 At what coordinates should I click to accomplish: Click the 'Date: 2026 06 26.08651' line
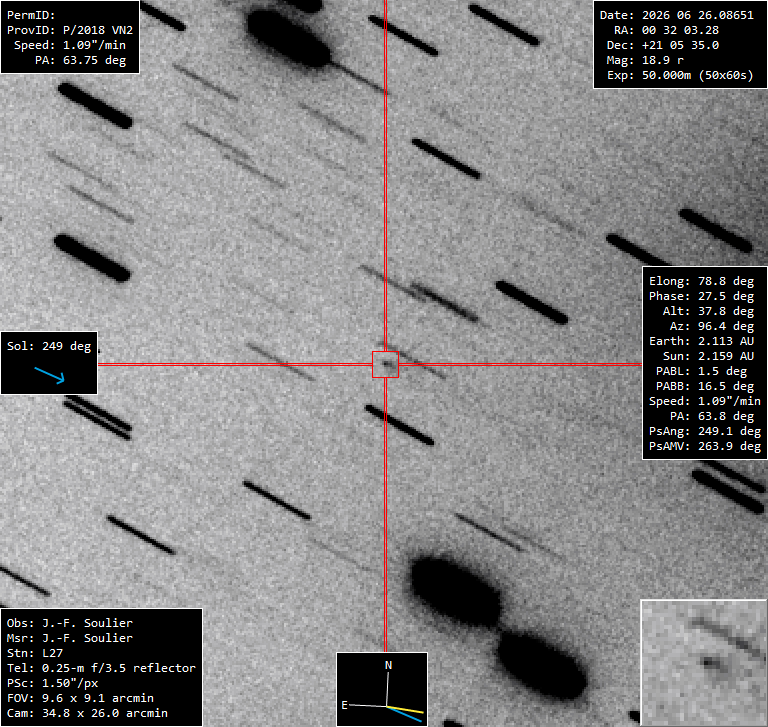coord(676,15)
